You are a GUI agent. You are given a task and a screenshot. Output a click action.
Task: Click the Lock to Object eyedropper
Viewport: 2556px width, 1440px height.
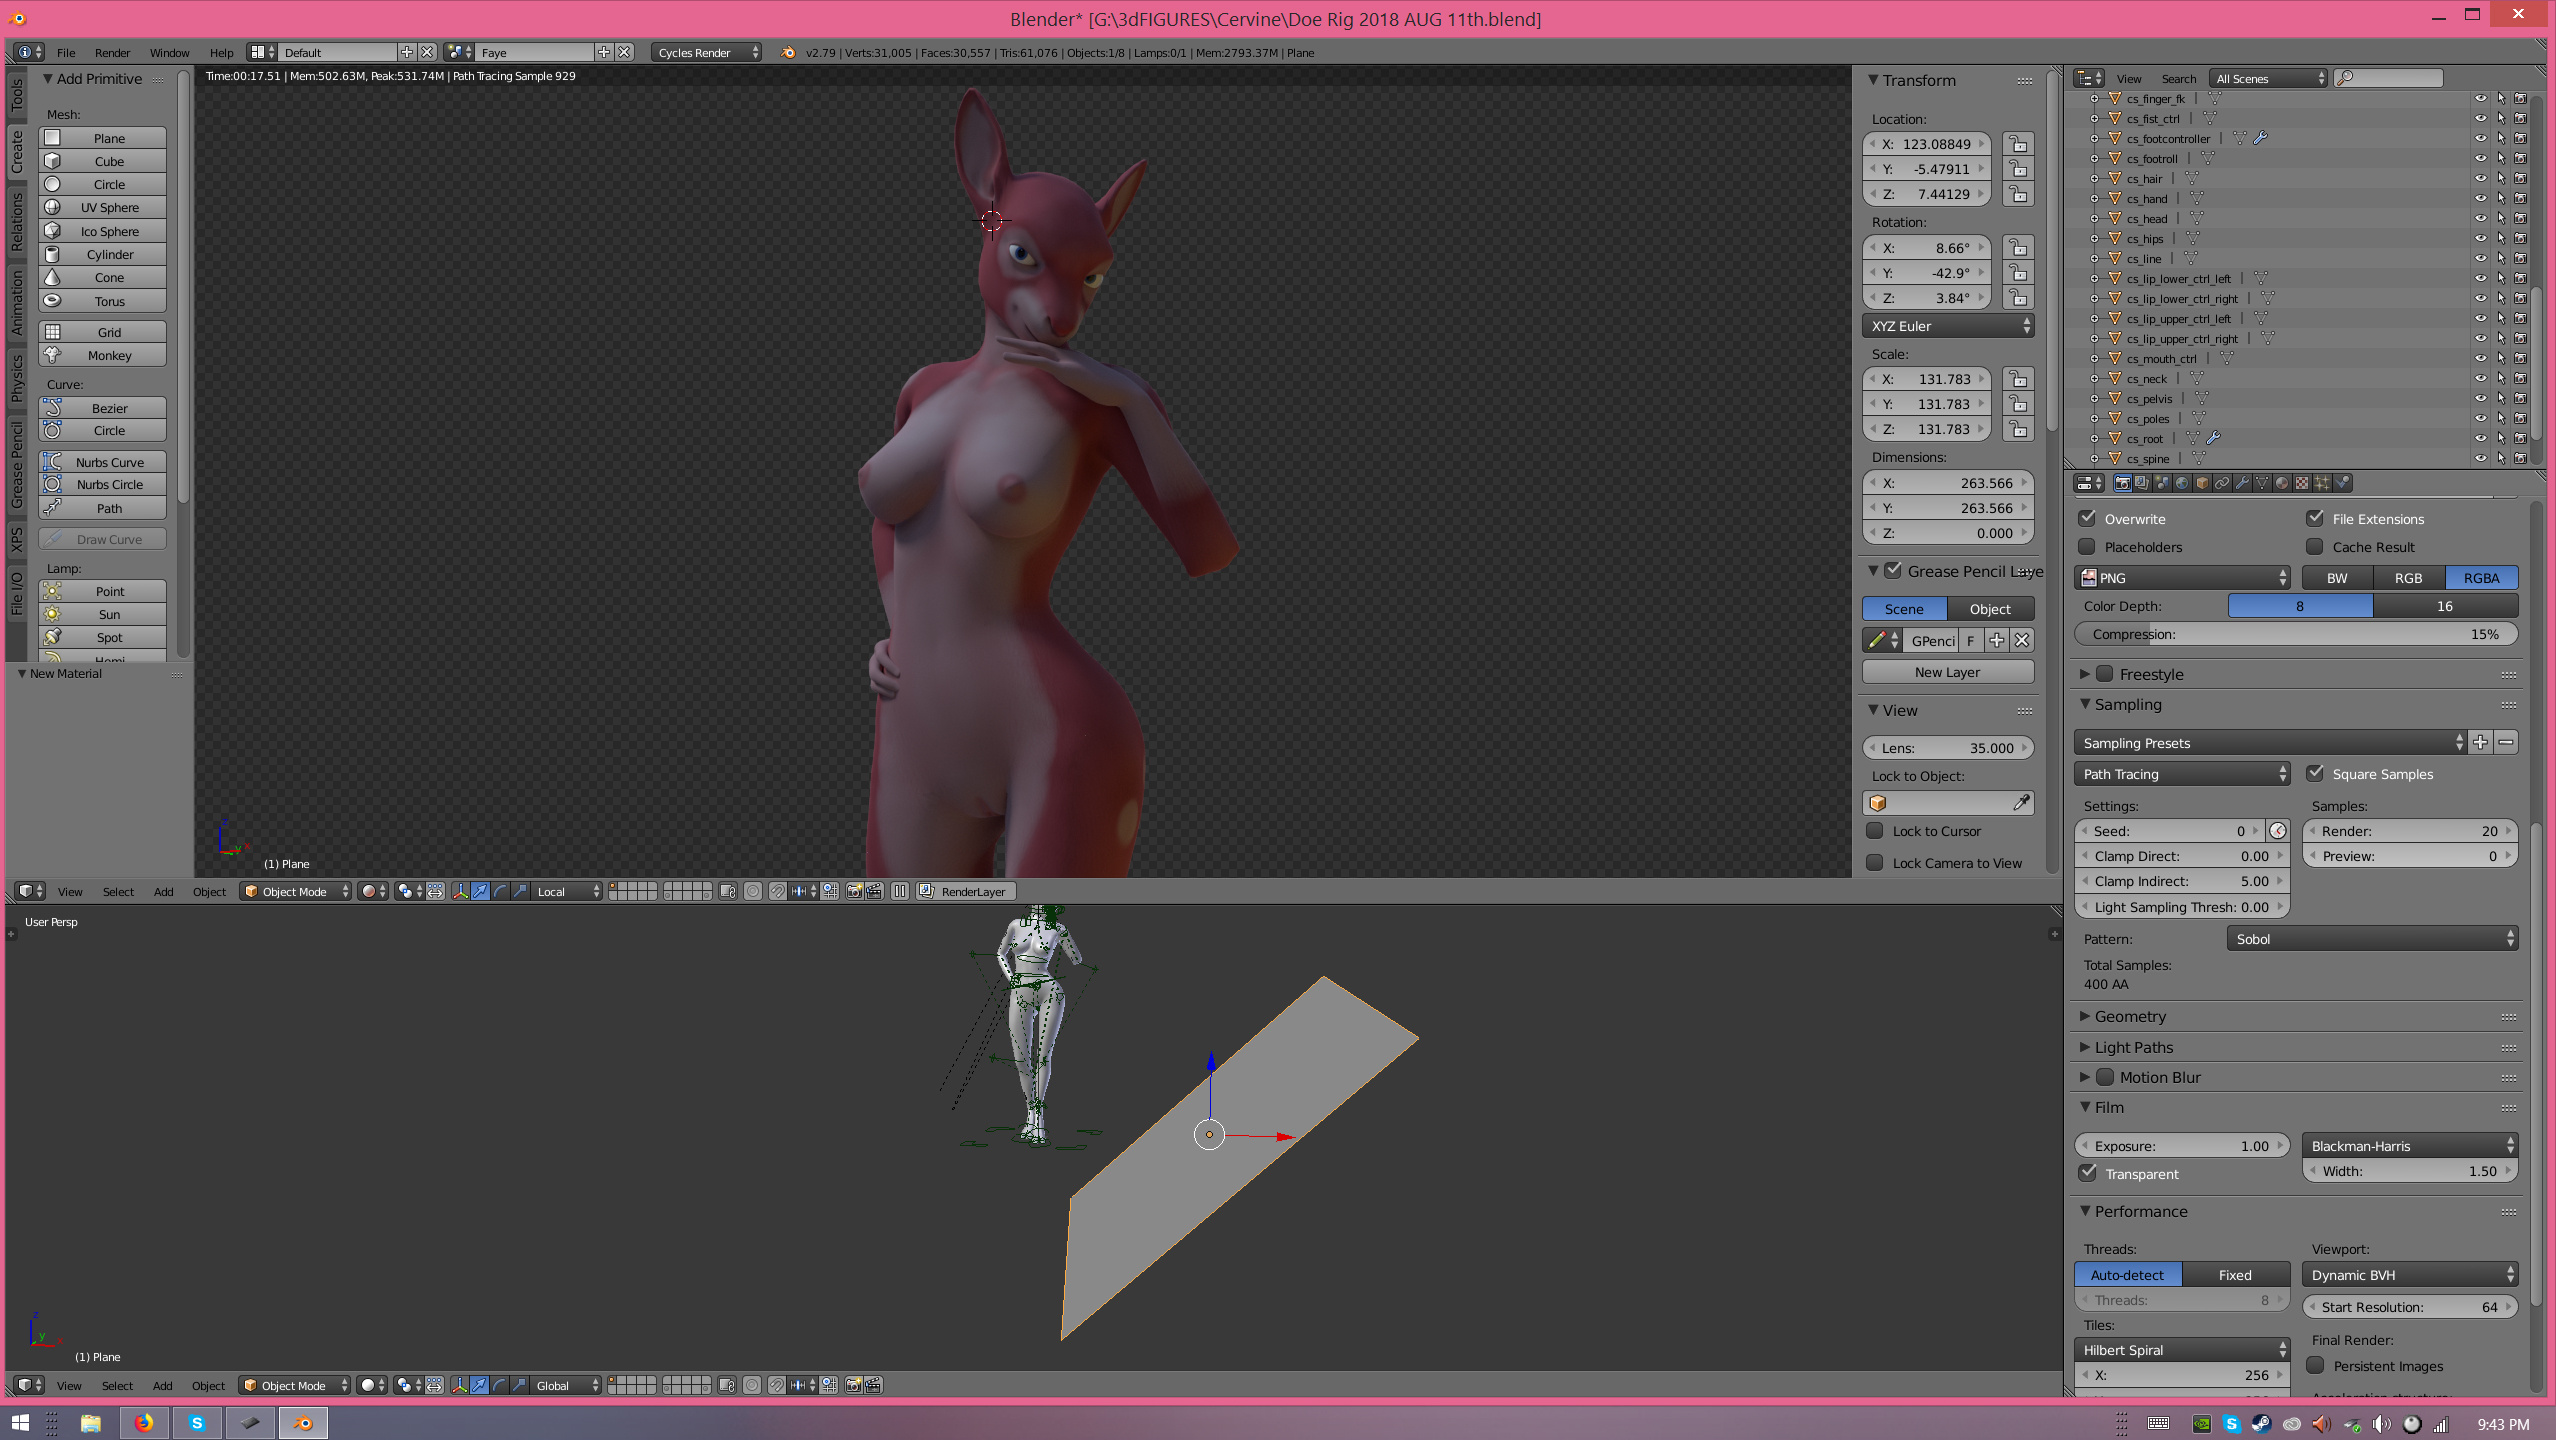coord(2021,803)
